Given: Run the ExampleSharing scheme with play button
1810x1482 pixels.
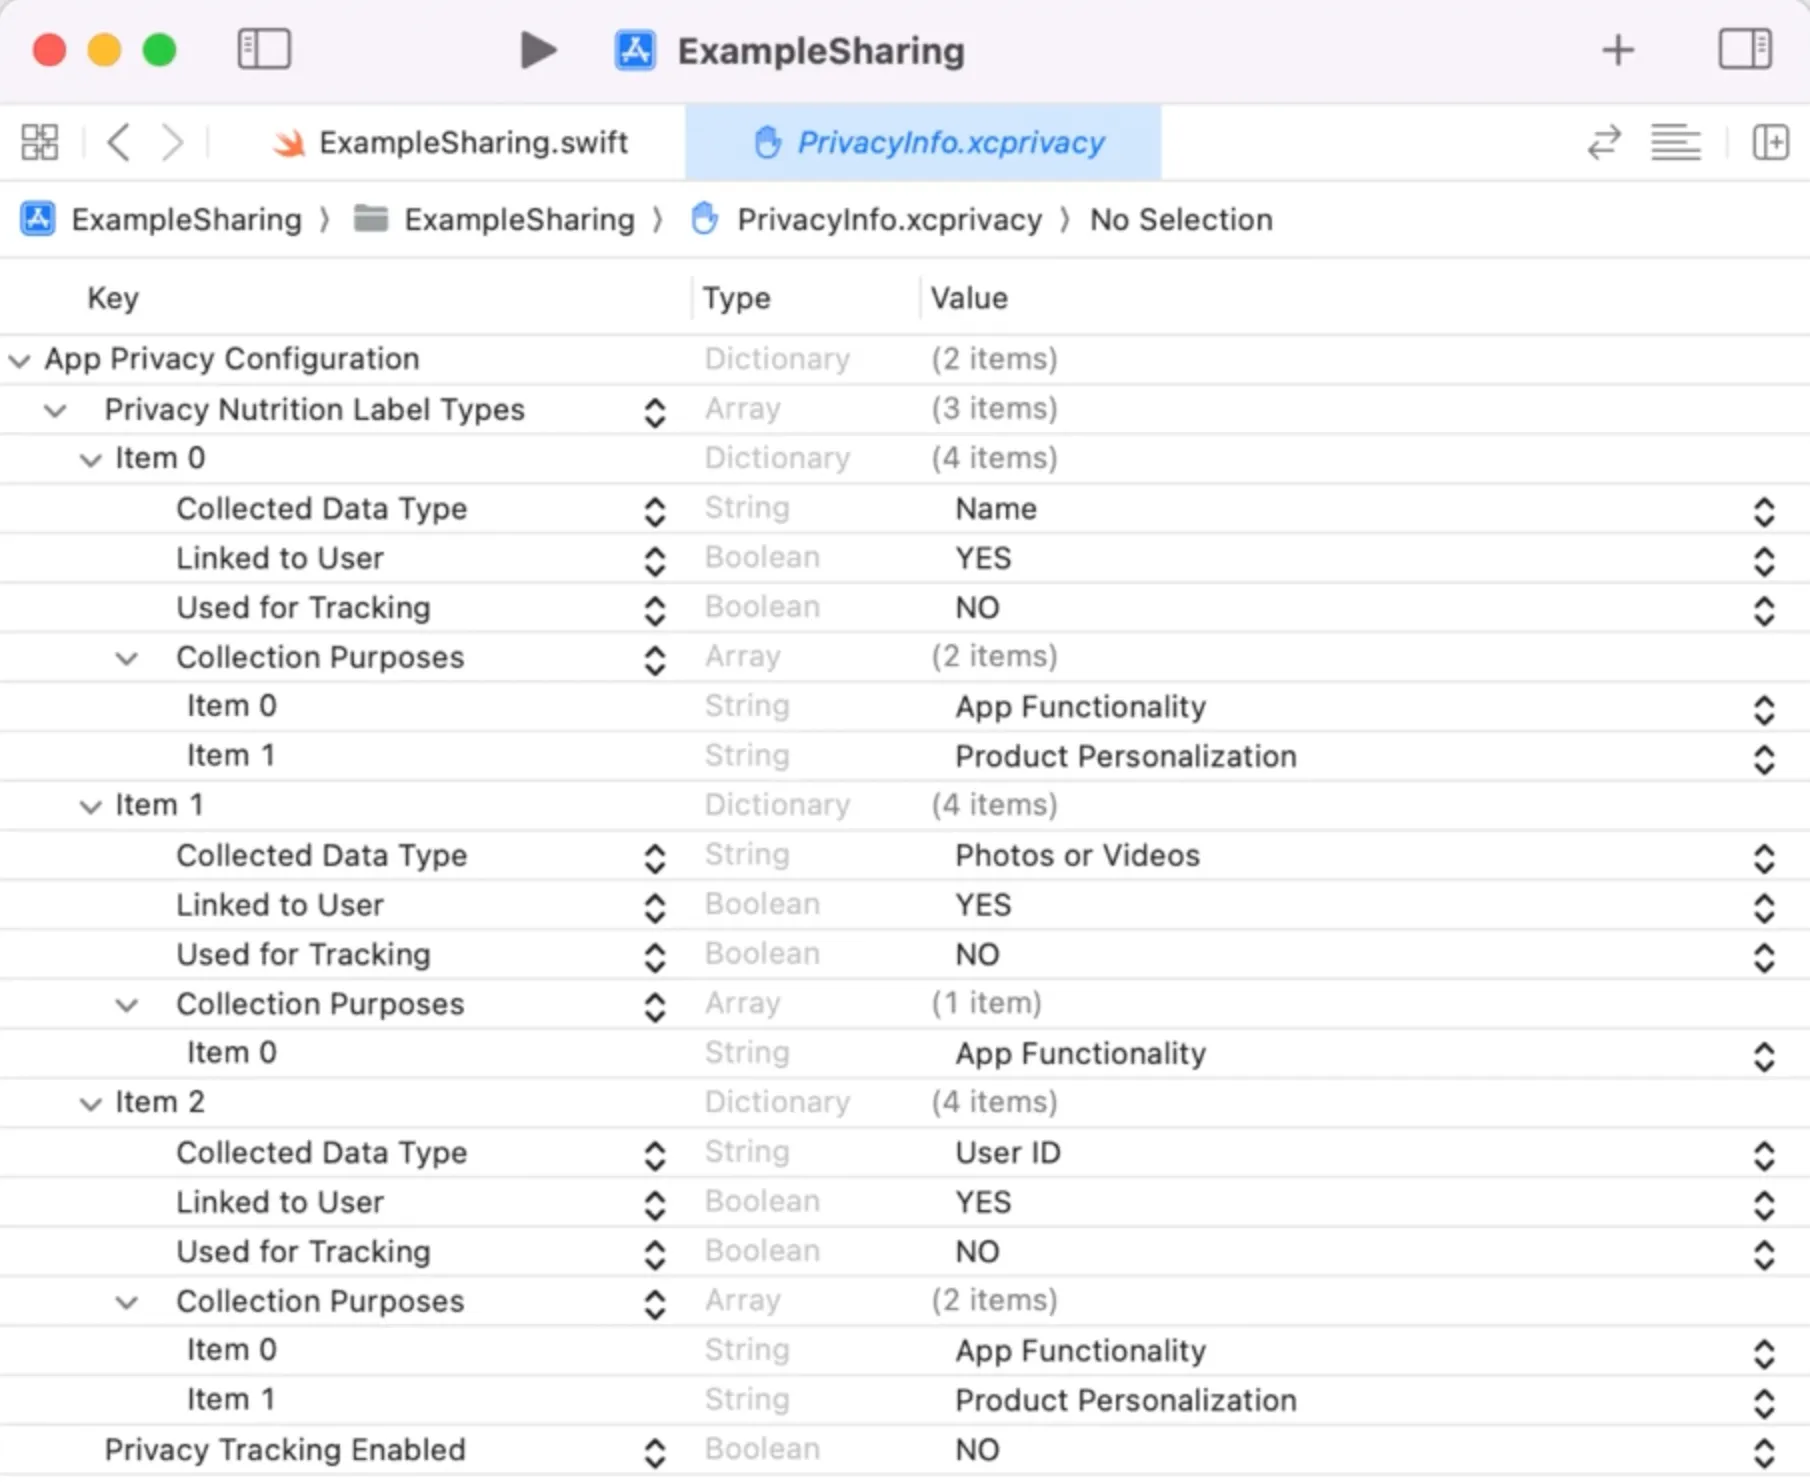Looking at the screenshot, I should coord(538,50).
